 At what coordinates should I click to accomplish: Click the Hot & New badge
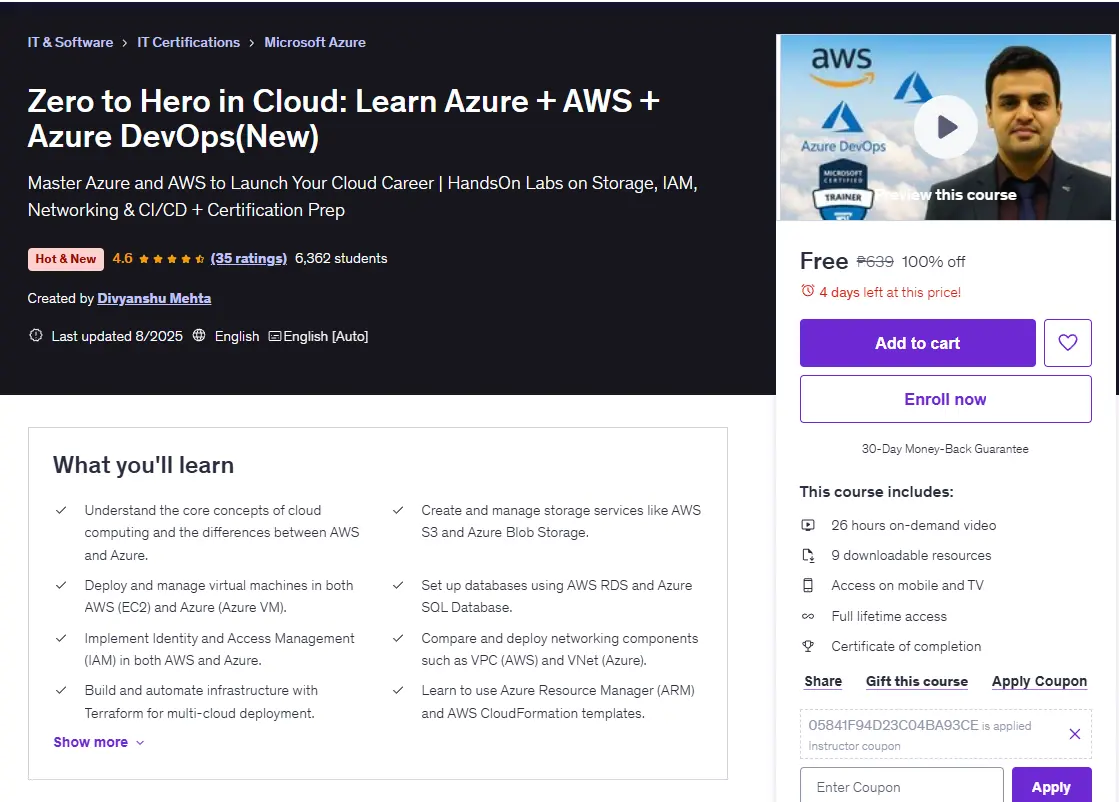66,259
